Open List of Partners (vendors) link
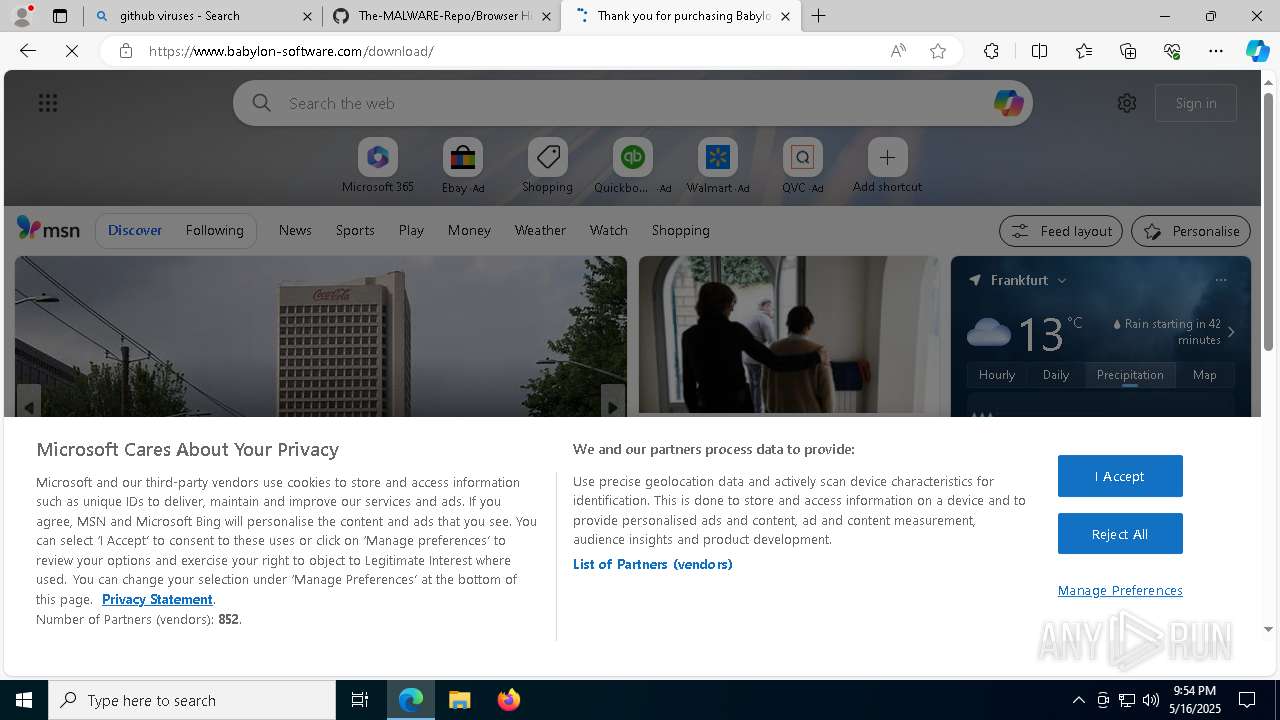The height and width of the screenshot is (720, 1280). (x=652, y=564)
